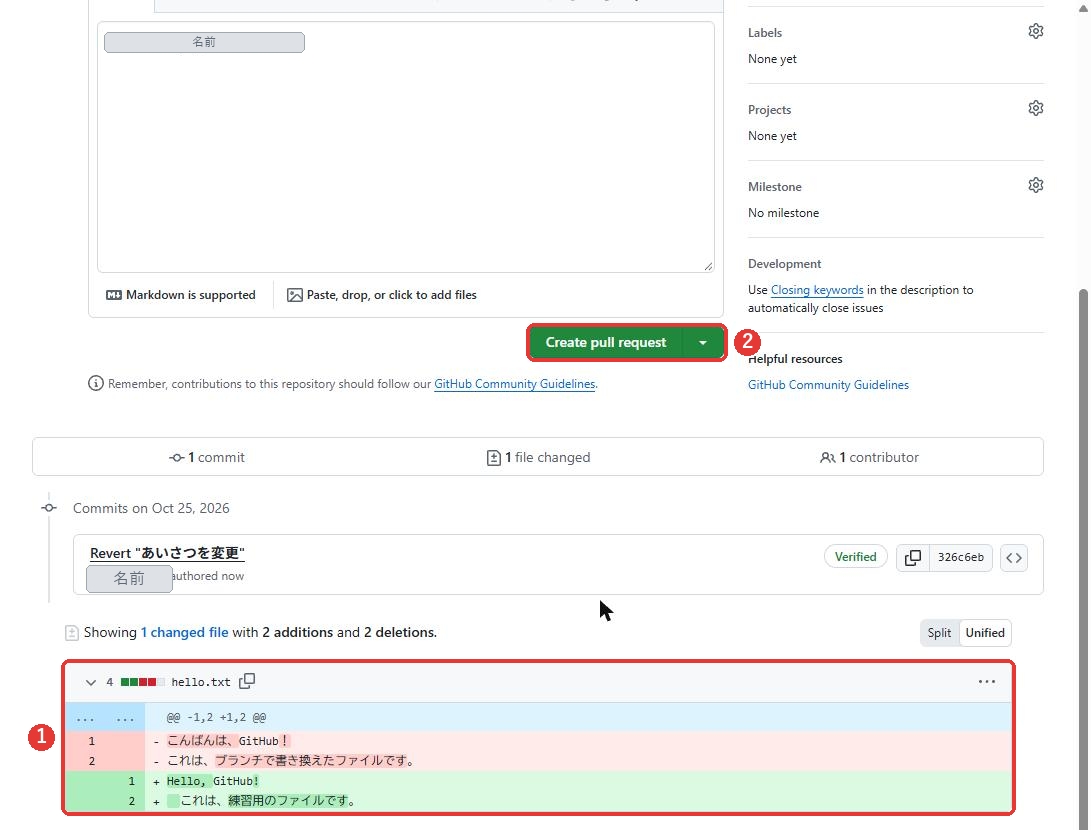Click the hunk header '@@ -1,2 +1,2 @@'

click(x=216, y=717)
